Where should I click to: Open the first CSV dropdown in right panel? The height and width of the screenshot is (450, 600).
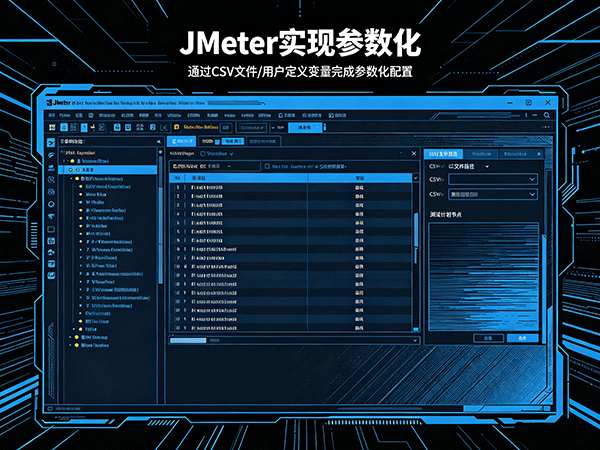(490, 179)
